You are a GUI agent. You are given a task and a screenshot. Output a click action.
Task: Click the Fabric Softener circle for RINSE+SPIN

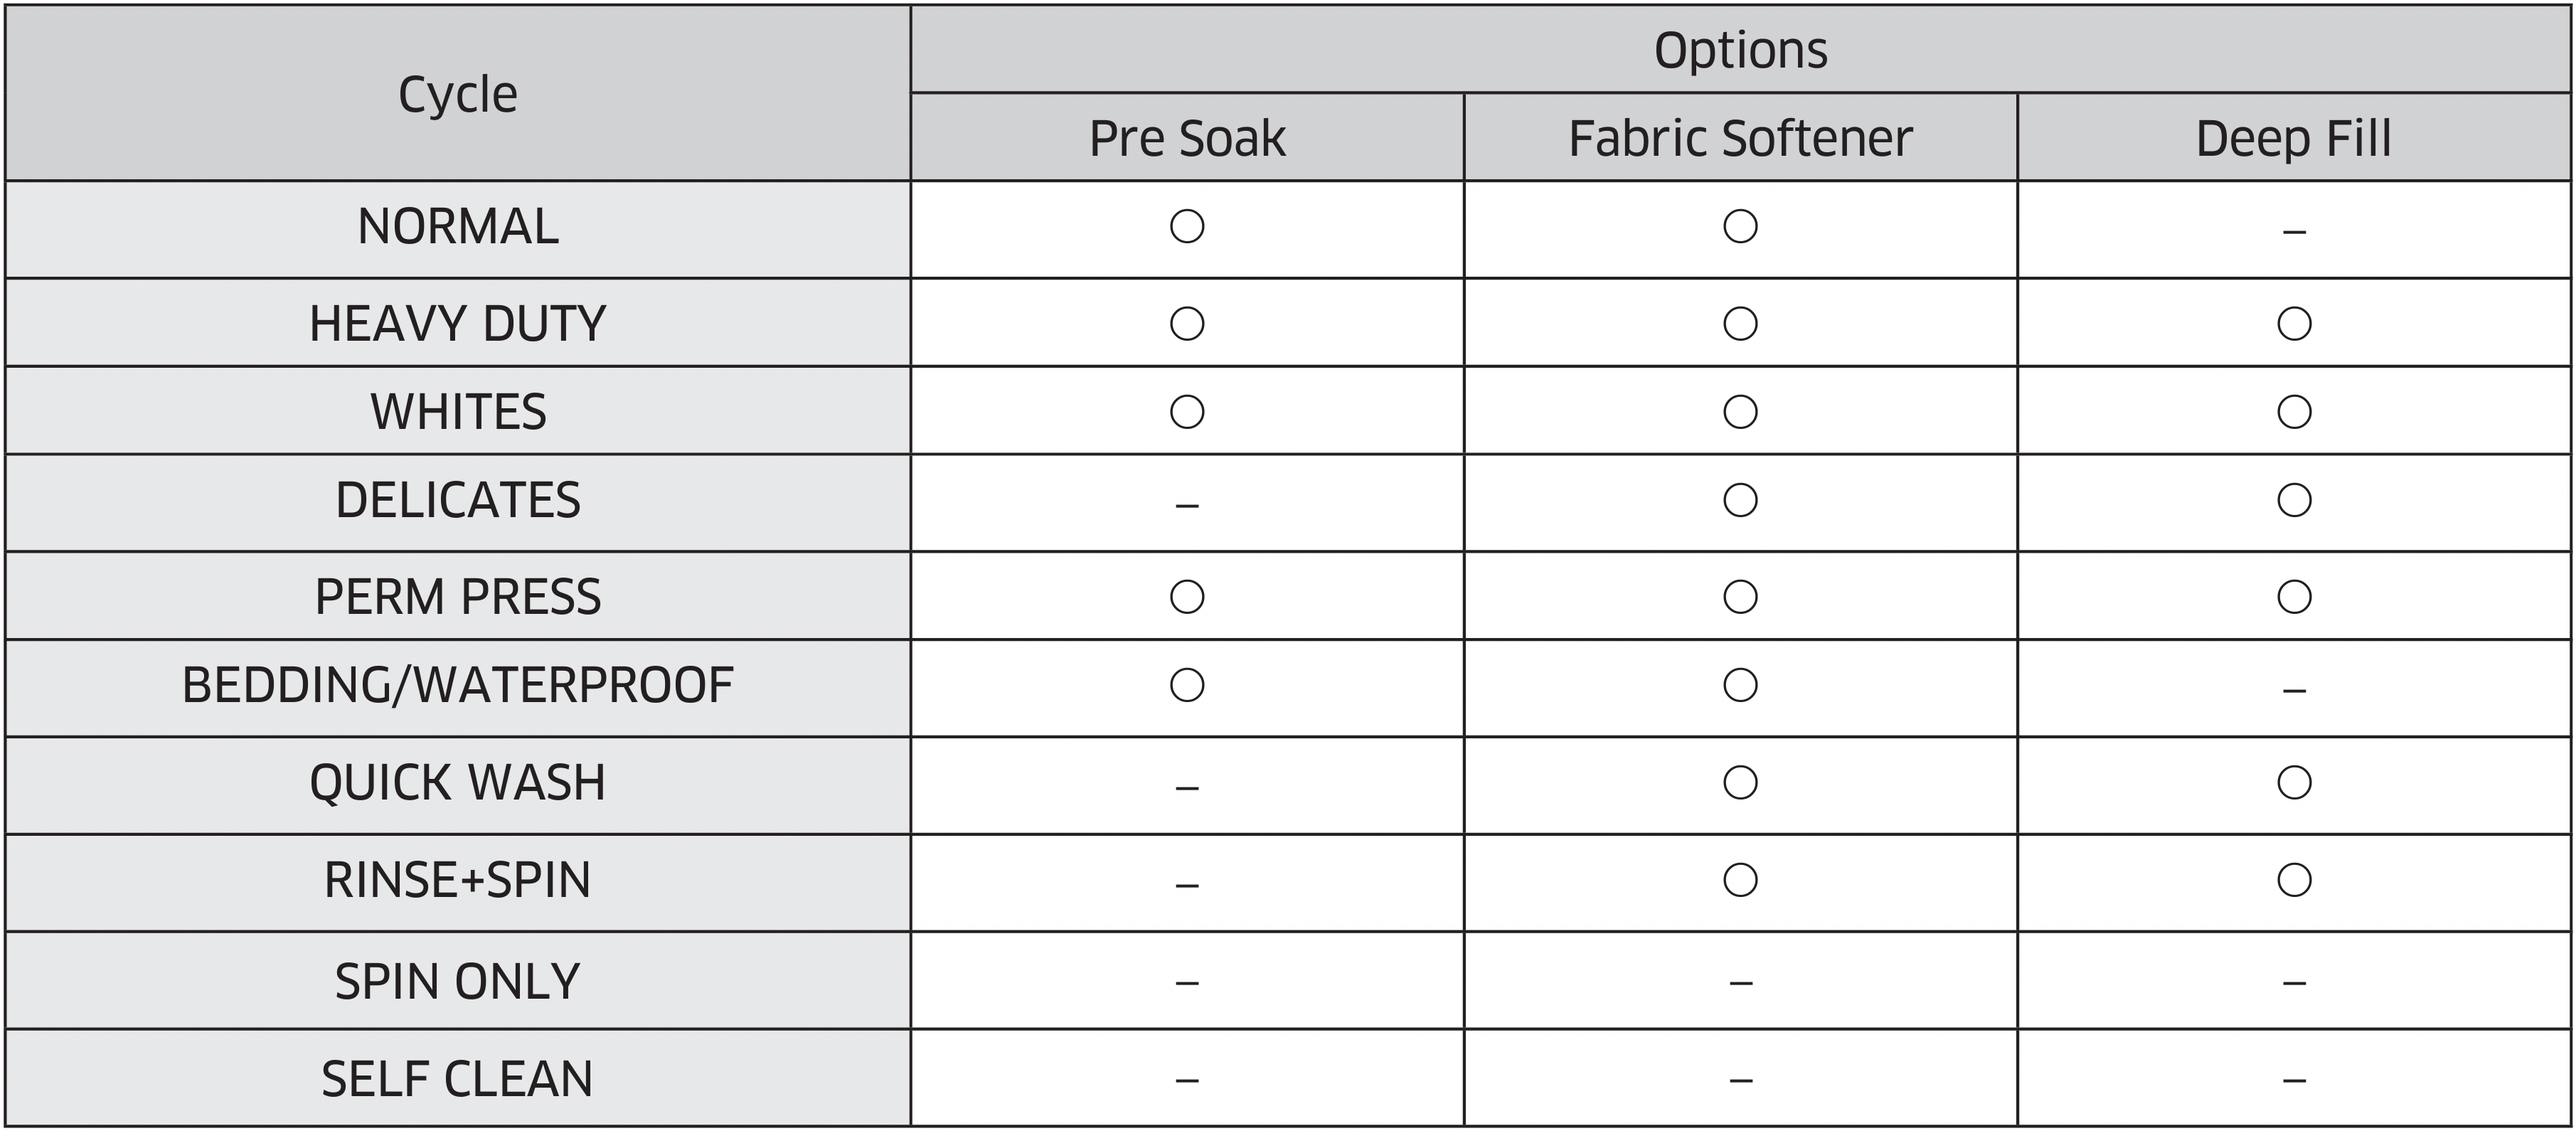coord(1740,879)
